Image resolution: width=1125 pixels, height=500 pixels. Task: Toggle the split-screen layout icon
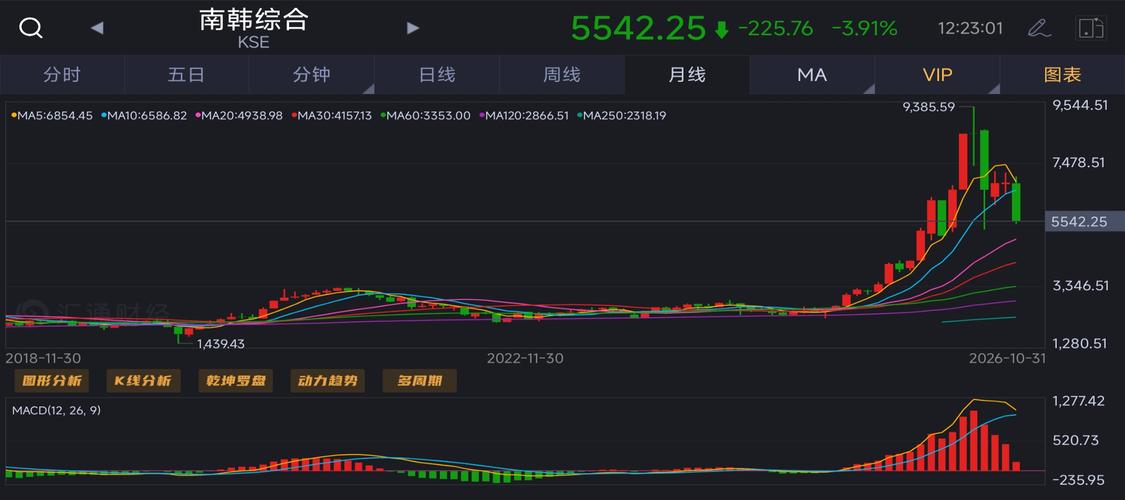tap(1091, 28)
